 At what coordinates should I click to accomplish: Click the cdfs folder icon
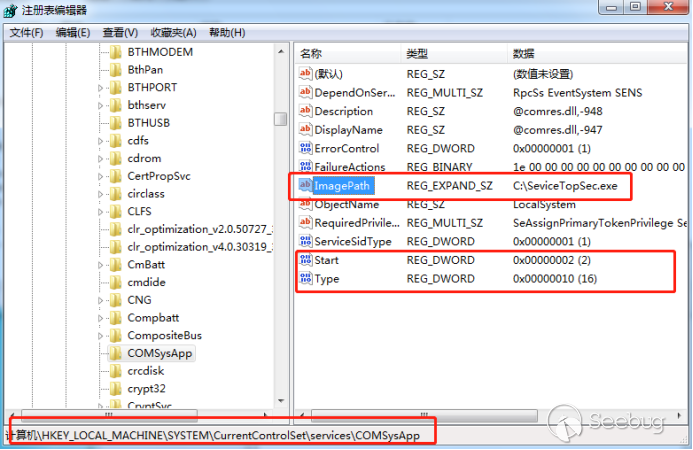(x=116, y=141)
